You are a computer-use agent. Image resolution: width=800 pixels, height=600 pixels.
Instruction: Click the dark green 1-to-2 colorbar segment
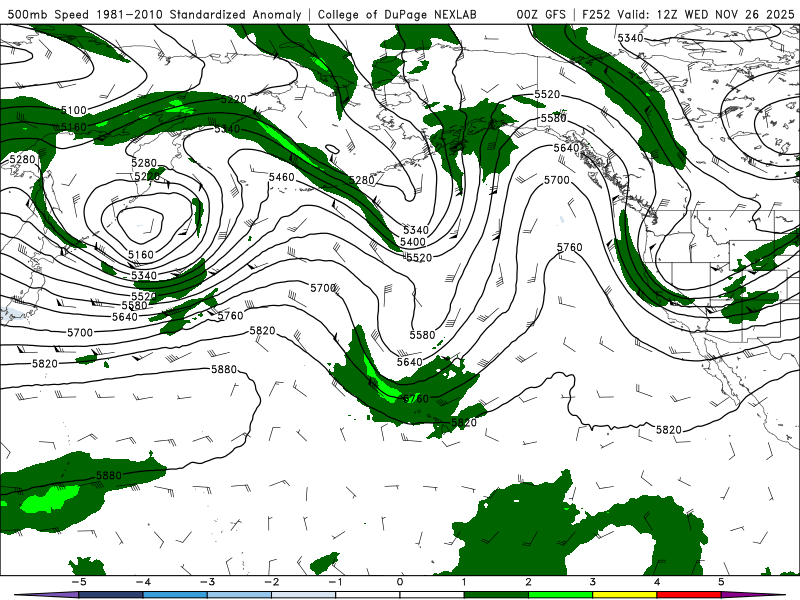click(496, 595)
